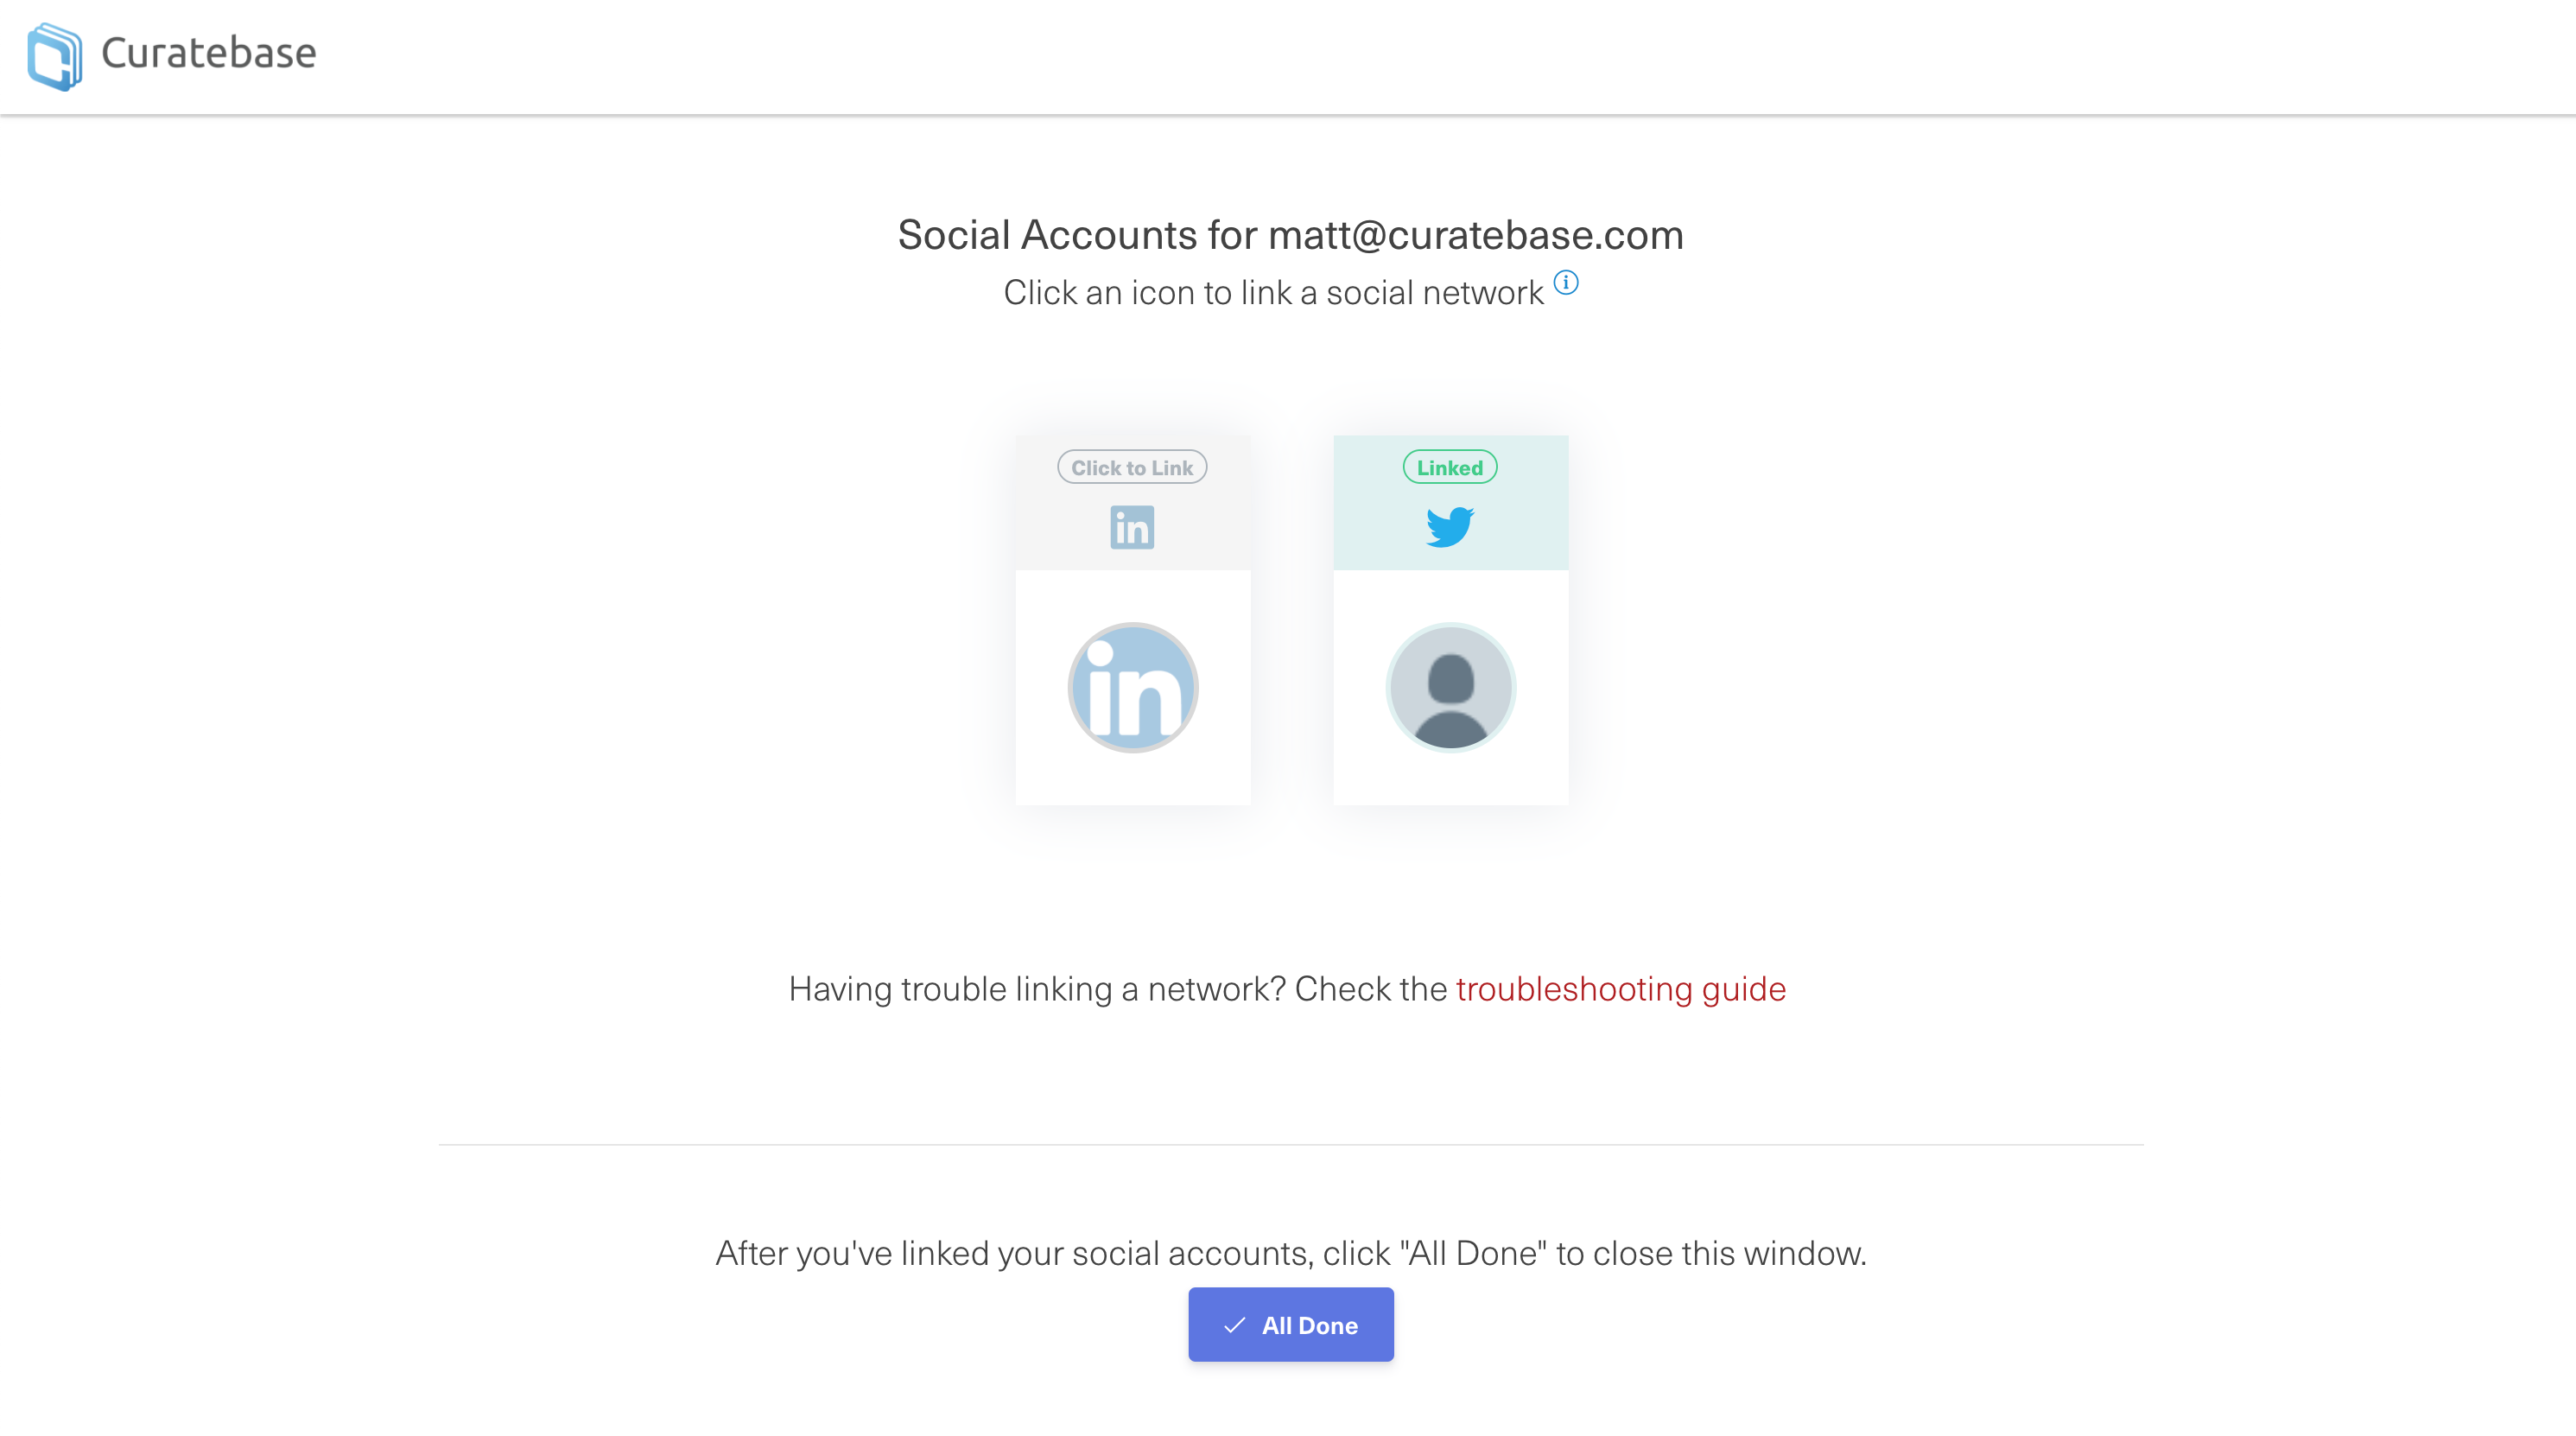
Task: Click "Having trouble linking a network?" text
Action: coord(1037,989)
